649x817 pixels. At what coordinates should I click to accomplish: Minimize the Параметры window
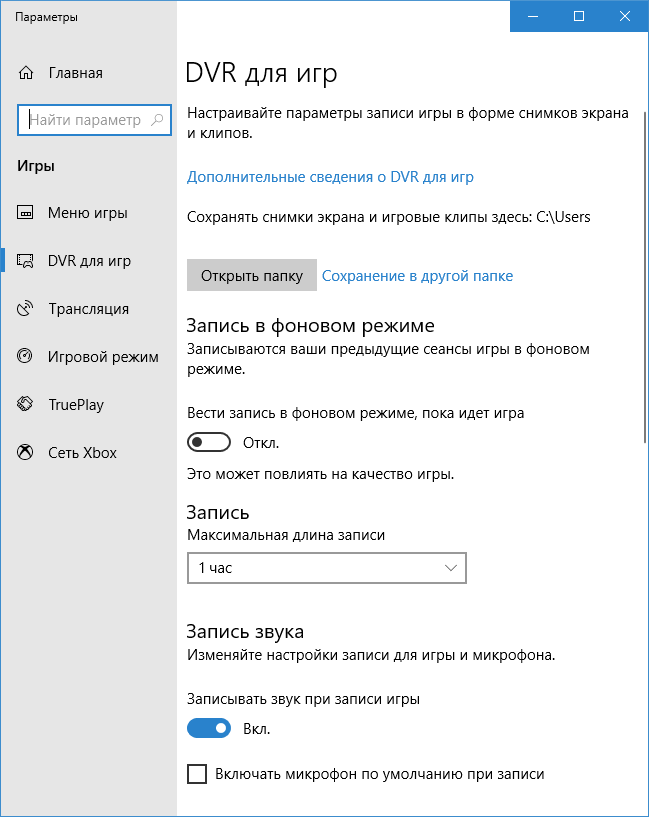(533, 16)
